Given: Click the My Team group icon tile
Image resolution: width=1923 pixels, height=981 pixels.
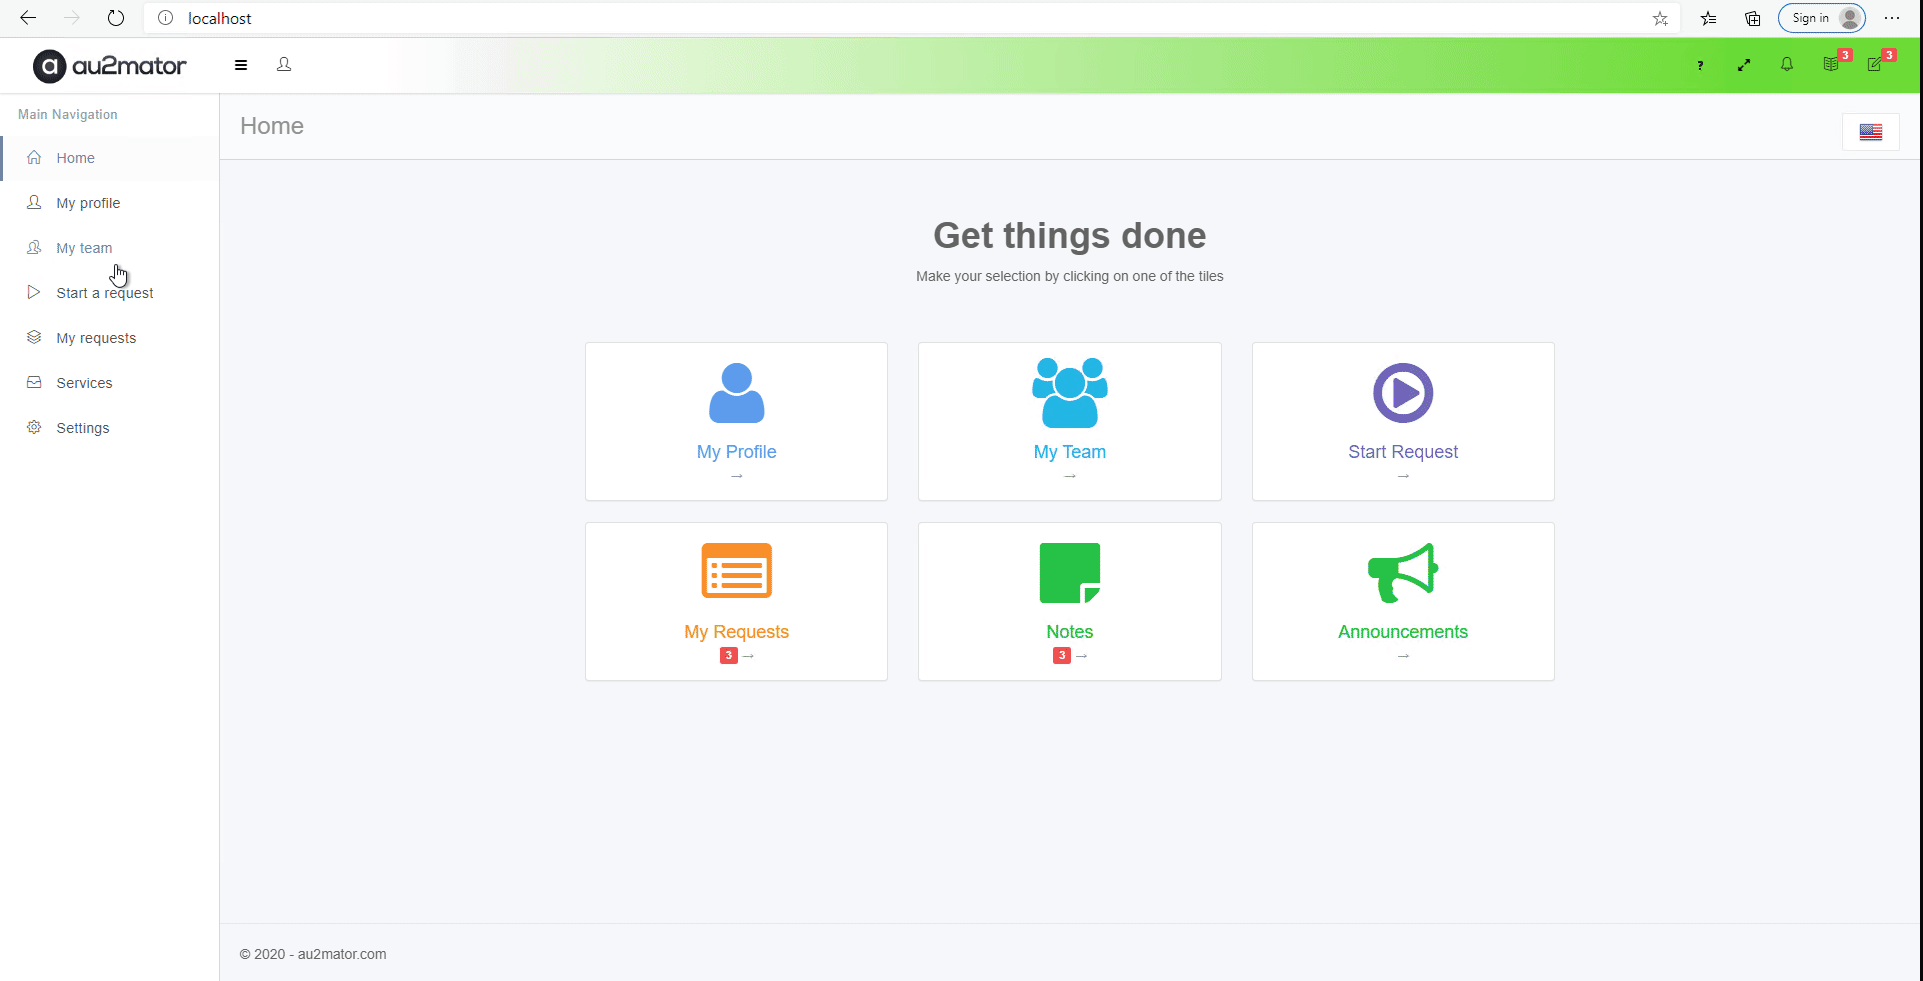Looking at the screenshot, I should click(x=1069, y=394).
